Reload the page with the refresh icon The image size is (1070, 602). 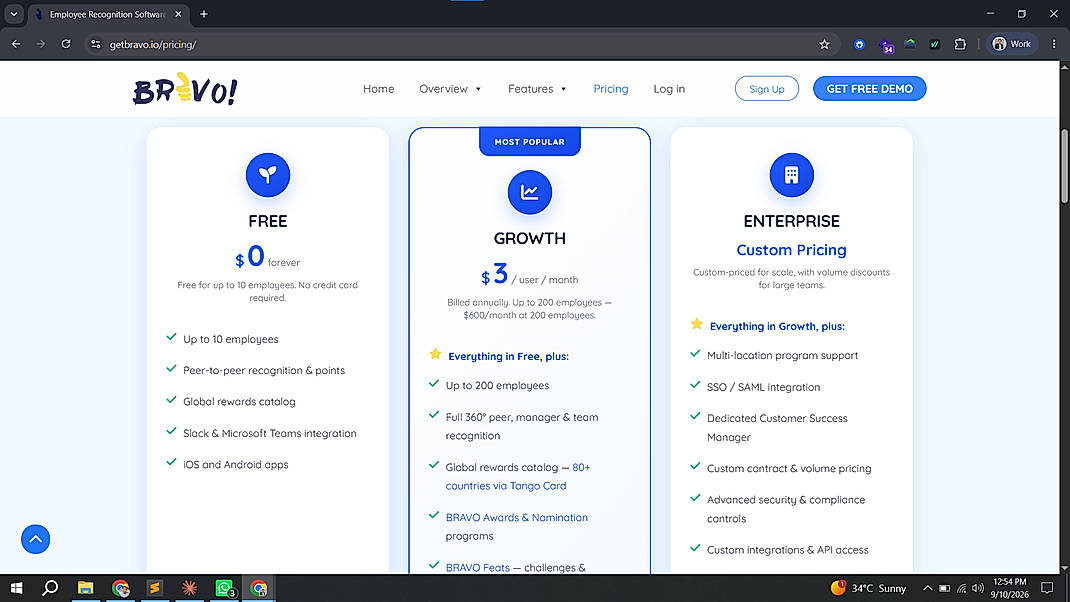click(66, 44)
